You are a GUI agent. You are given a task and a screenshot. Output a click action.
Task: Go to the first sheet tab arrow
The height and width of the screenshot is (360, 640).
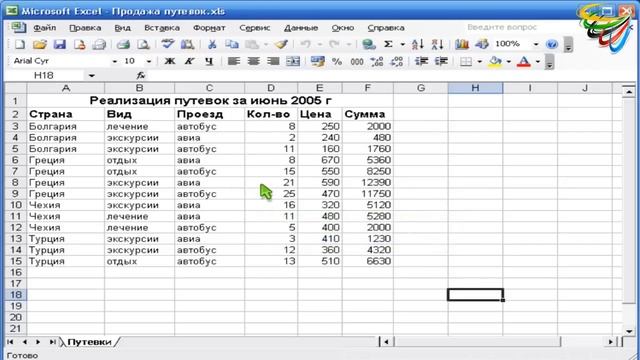[x=10, y=342]
